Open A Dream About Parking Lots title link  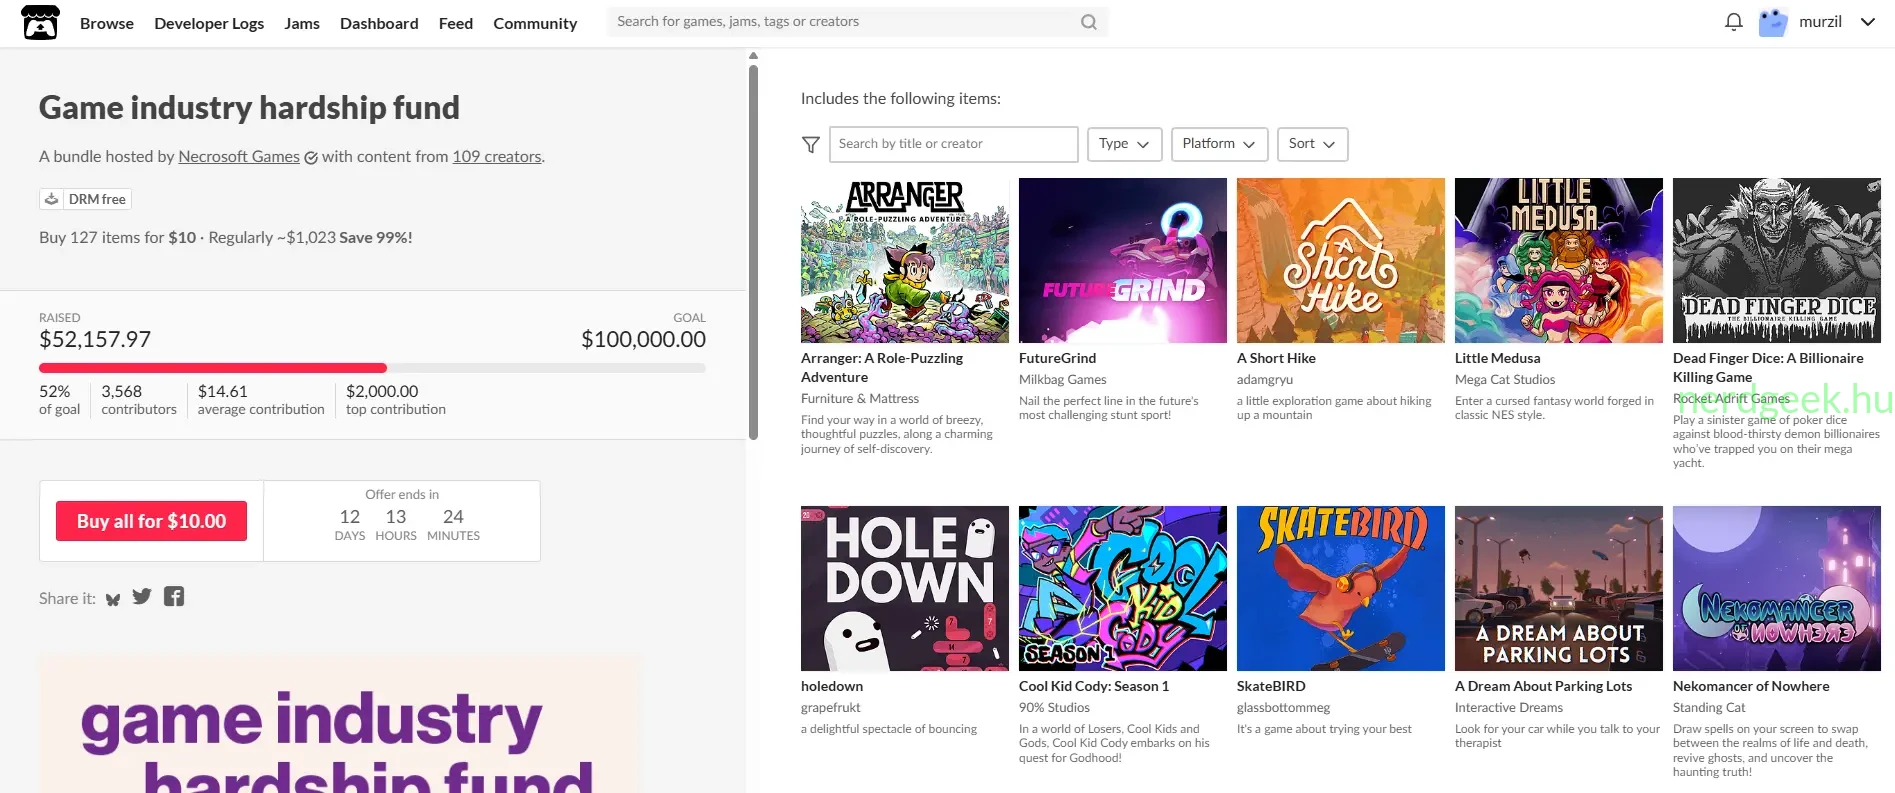click(x=1543, y=686)
